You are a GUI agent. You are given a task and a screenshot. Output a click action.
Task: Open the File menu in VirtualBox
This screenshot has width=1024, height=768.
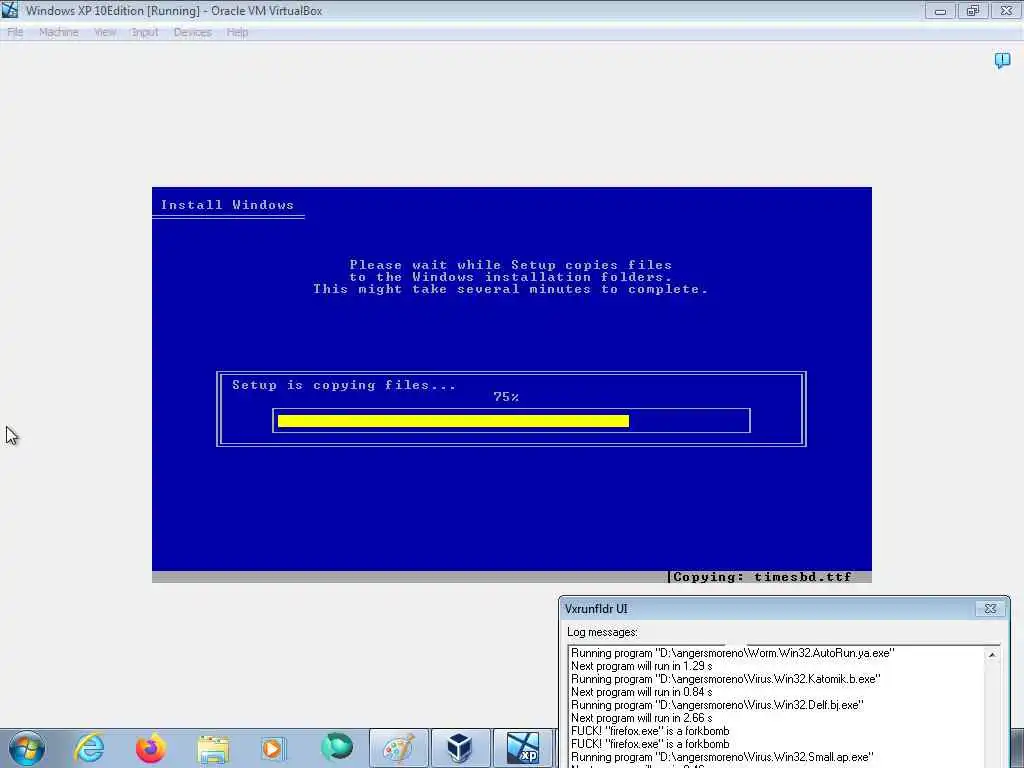point(15,32)
